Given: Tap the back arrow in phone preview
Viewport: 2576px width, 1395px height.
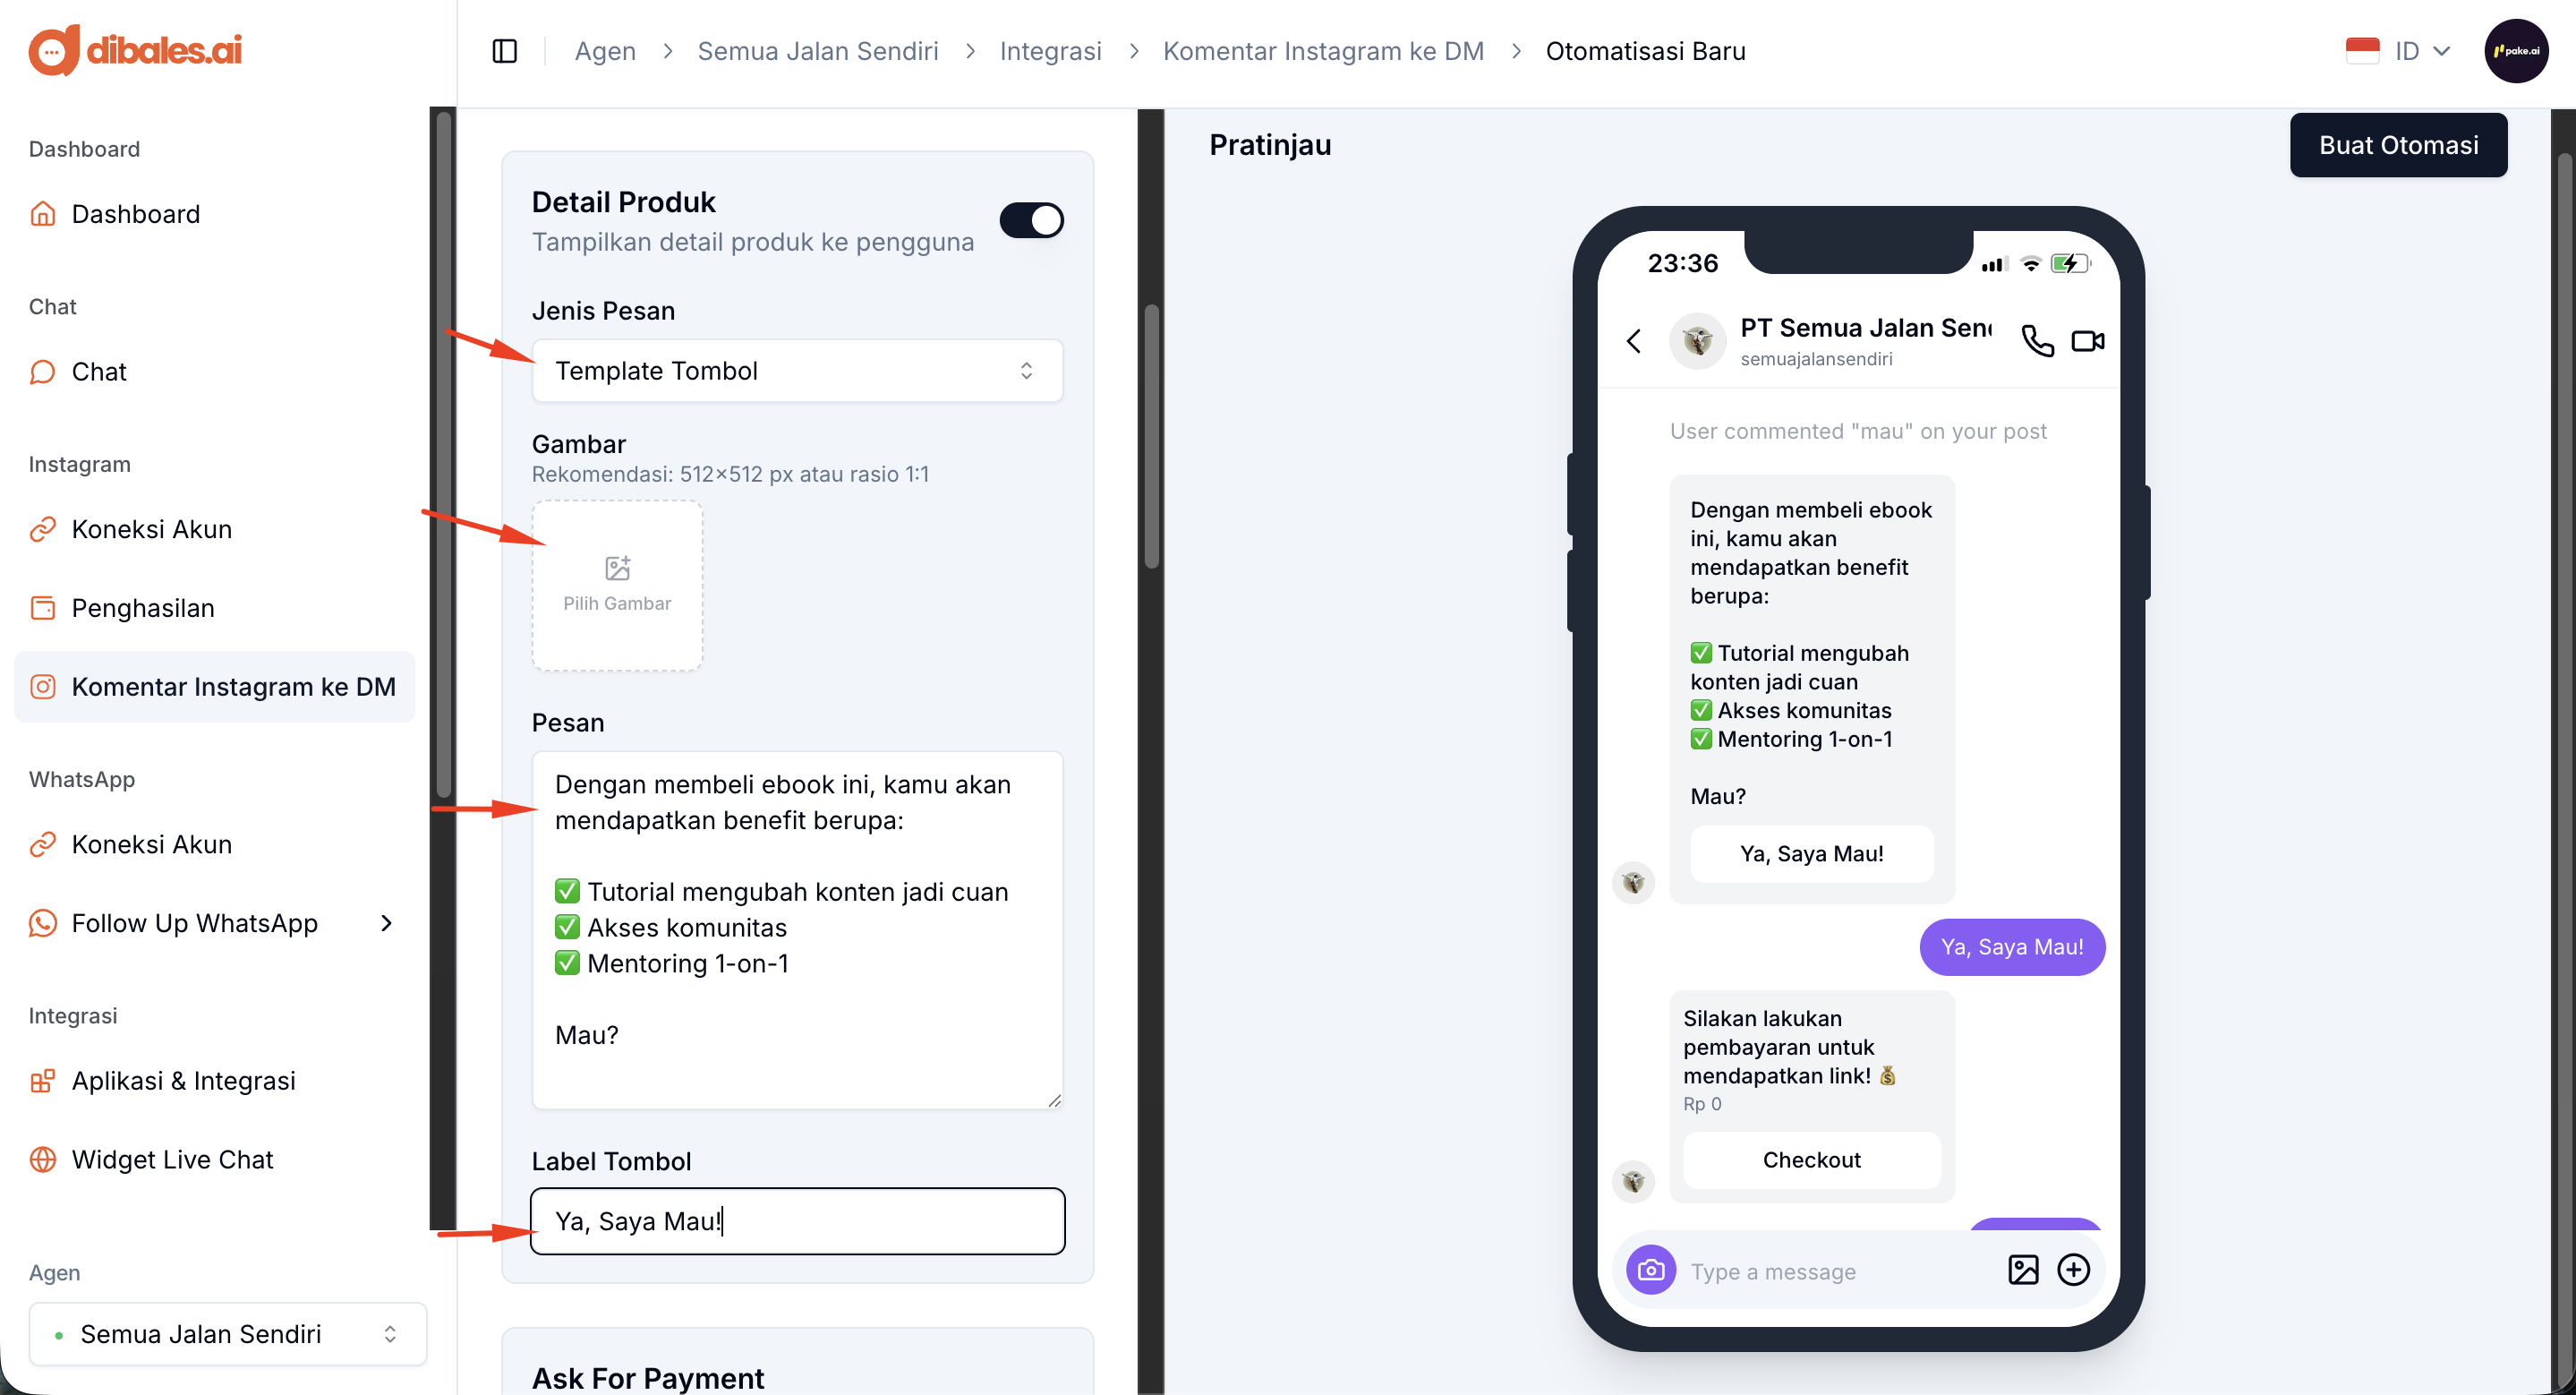Looking at the screenshot, I should tap(1634, 341).
